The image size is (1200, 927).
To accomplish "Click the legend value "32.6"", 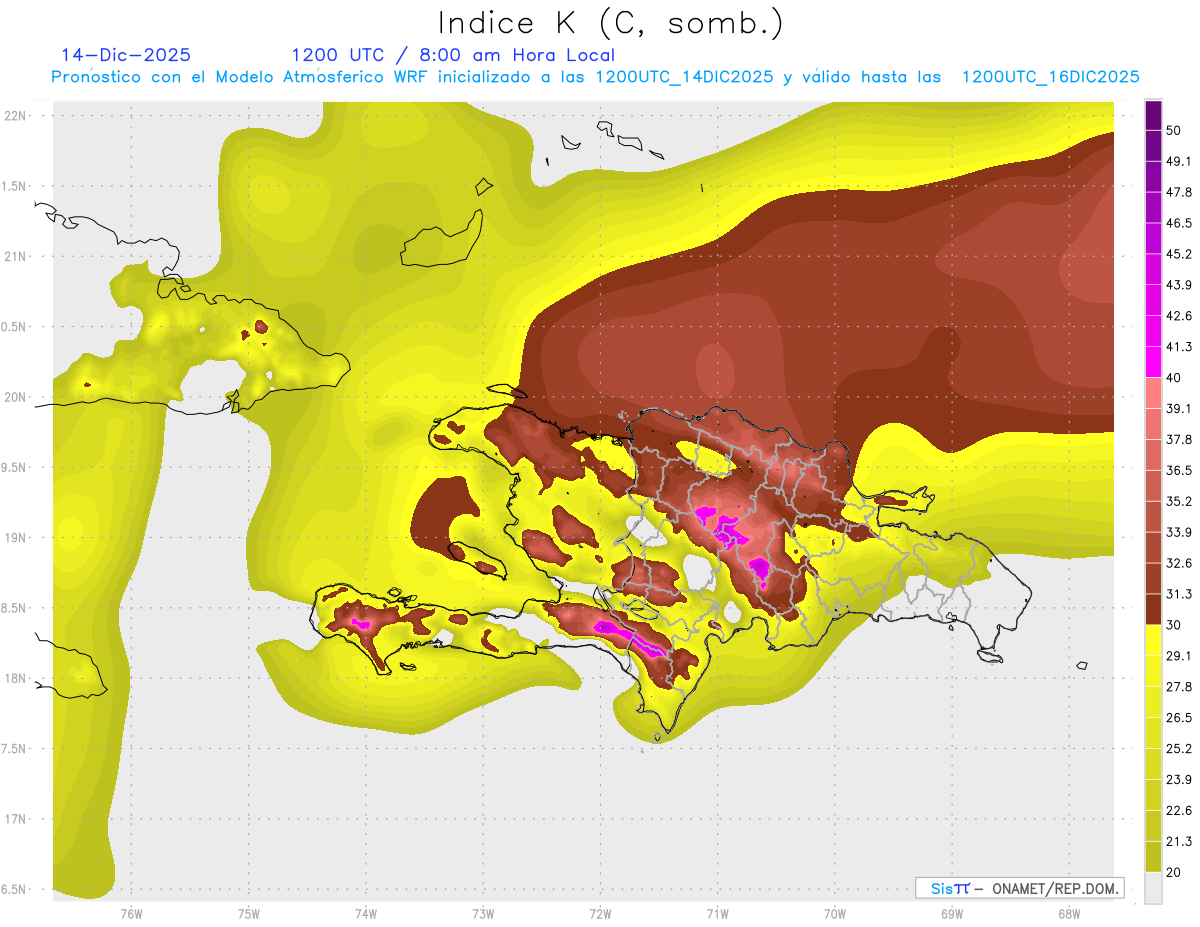I will pos(1179,563).
